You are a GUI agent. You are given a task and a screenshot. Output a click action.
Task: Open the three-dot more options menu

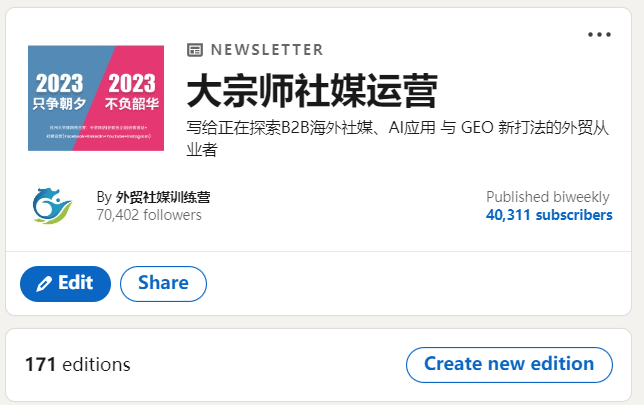(599, 35)
